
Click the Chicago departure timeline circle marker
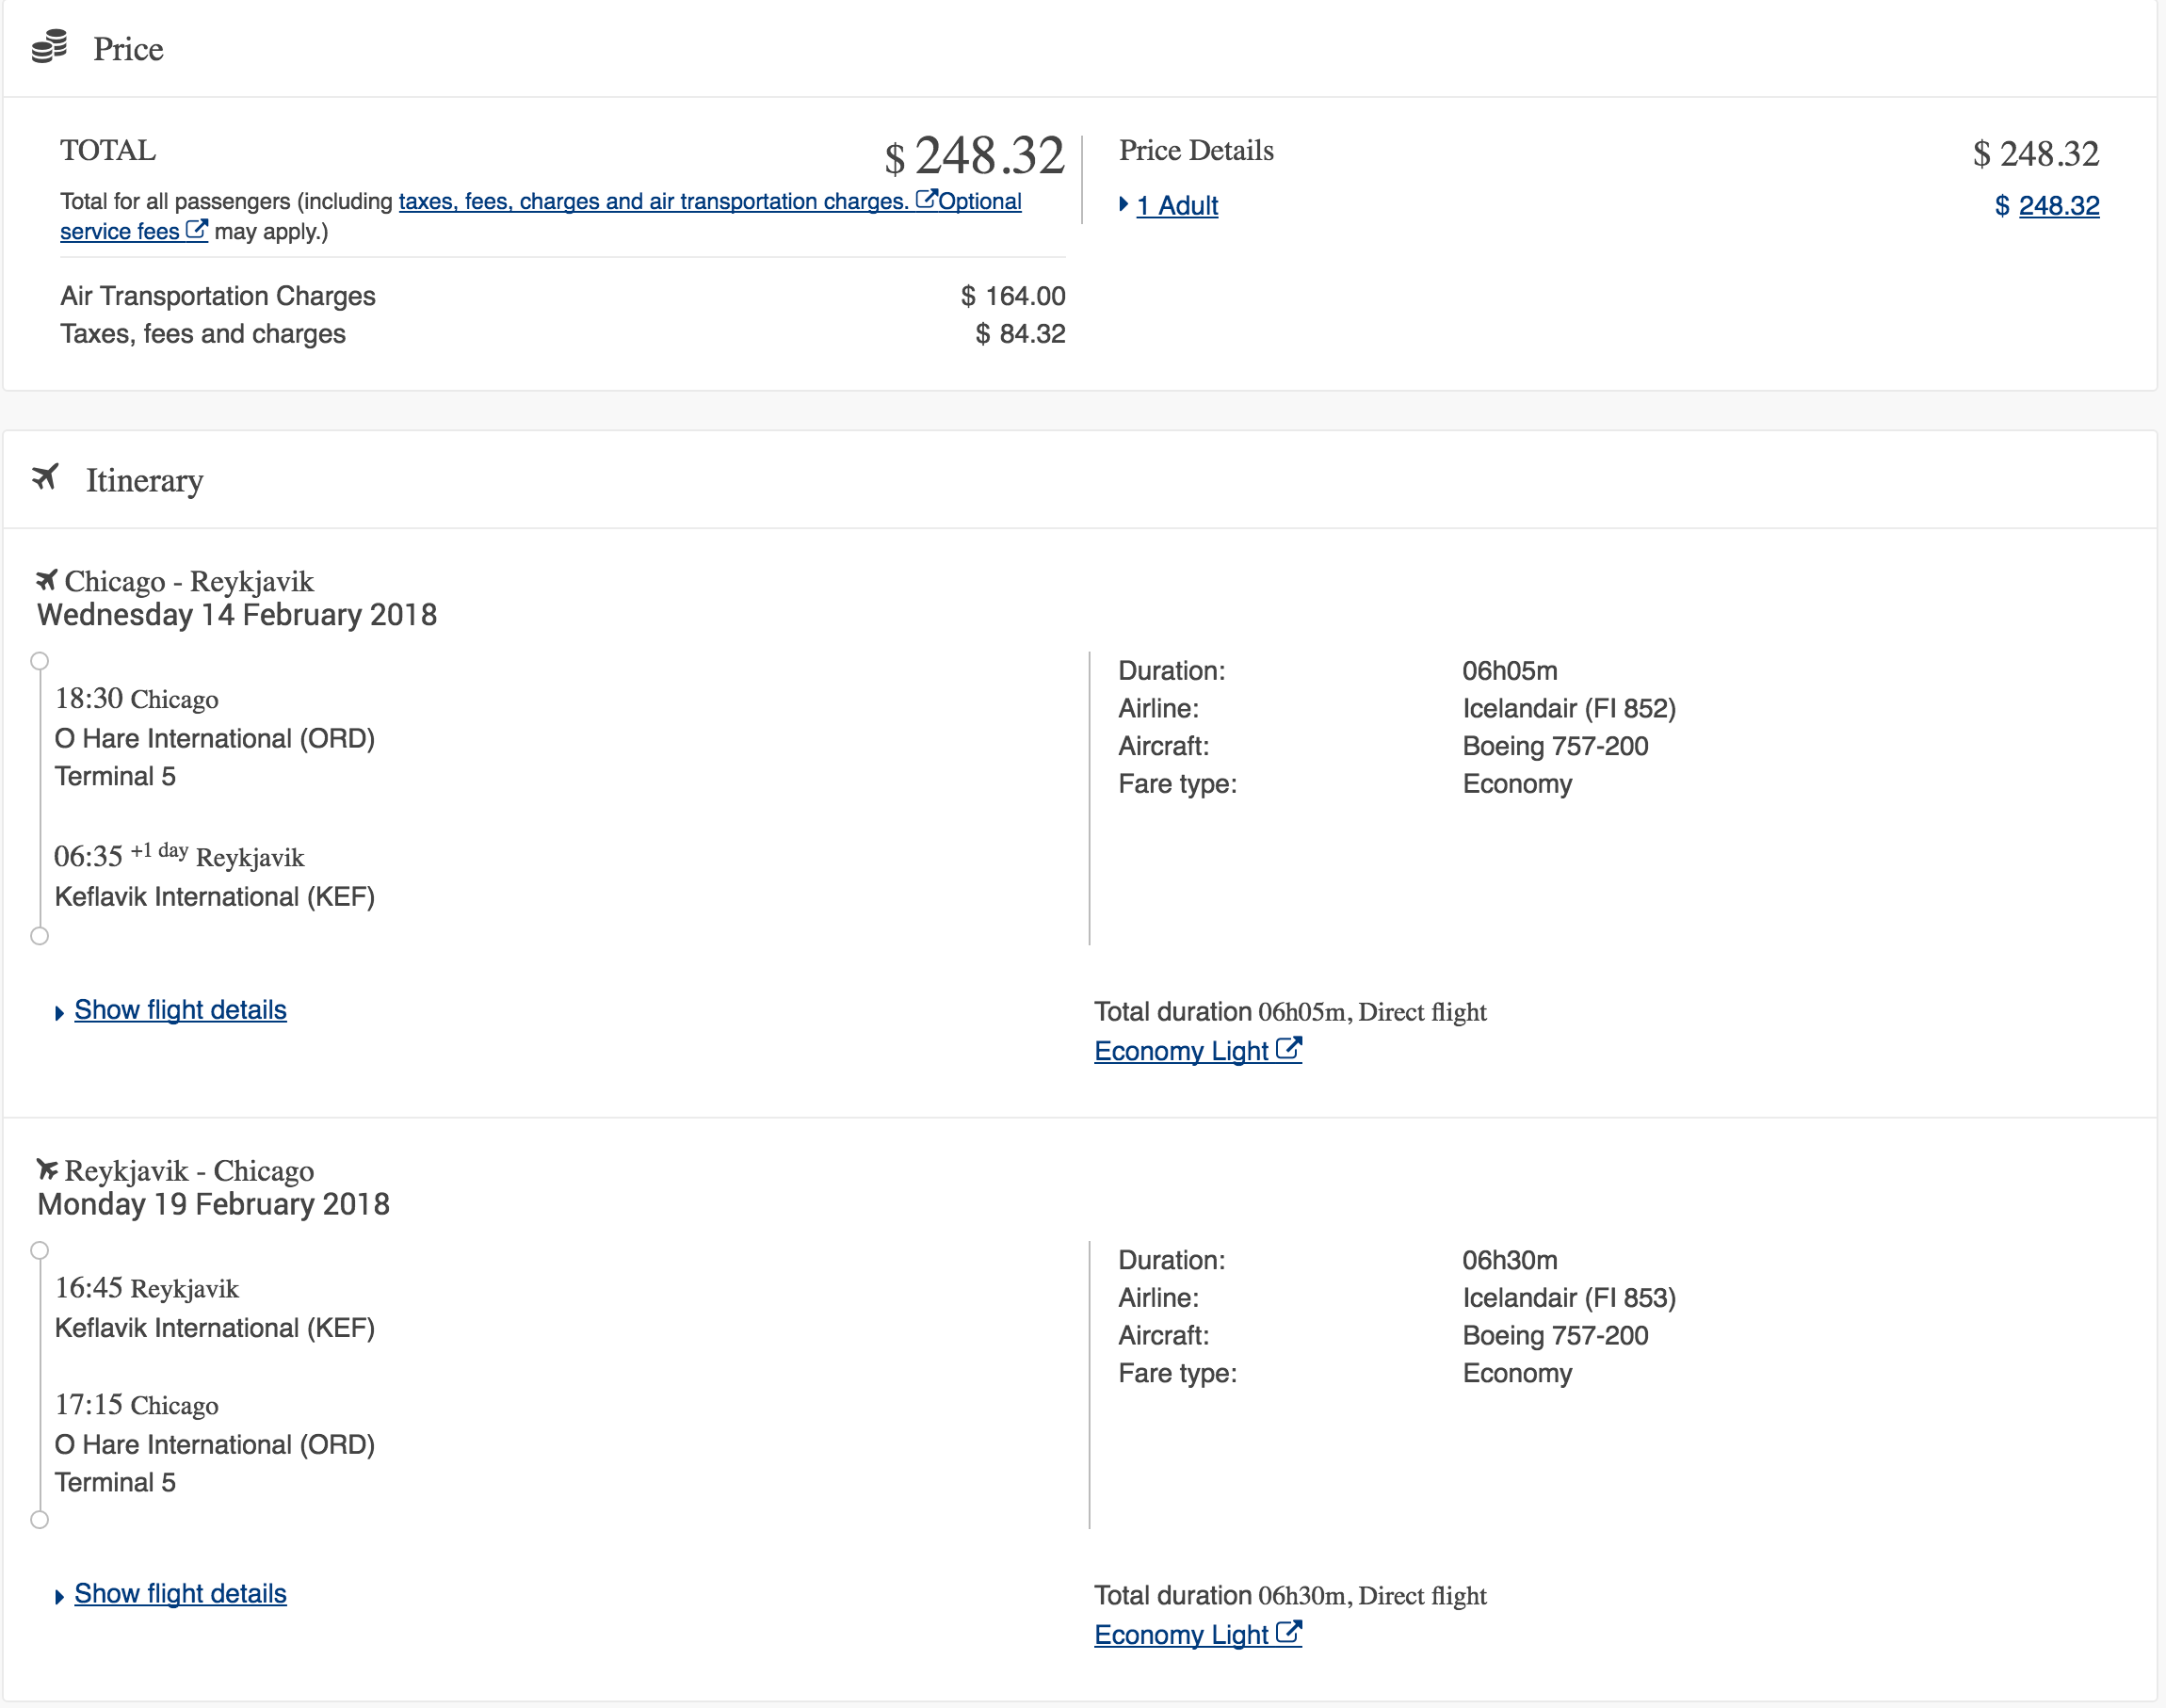[40, 661]
